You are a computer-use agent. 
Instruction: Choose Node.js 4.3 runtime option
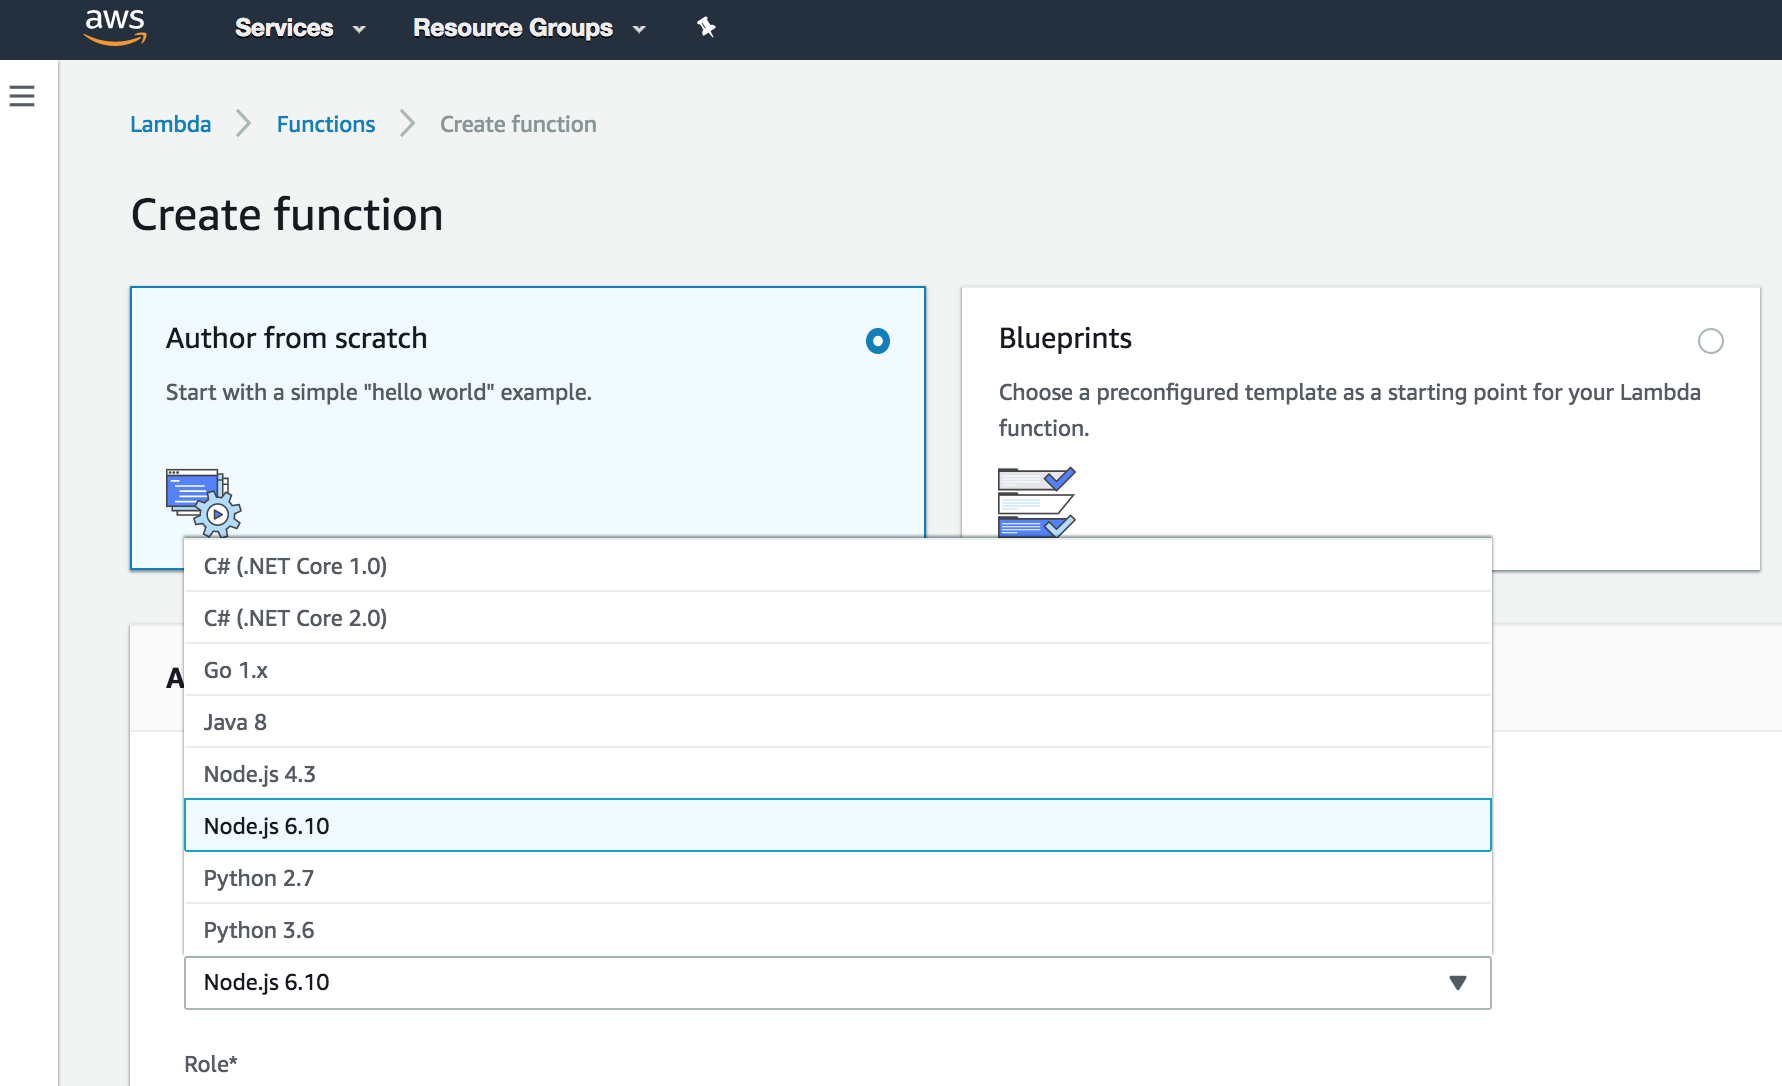point(838,774)
